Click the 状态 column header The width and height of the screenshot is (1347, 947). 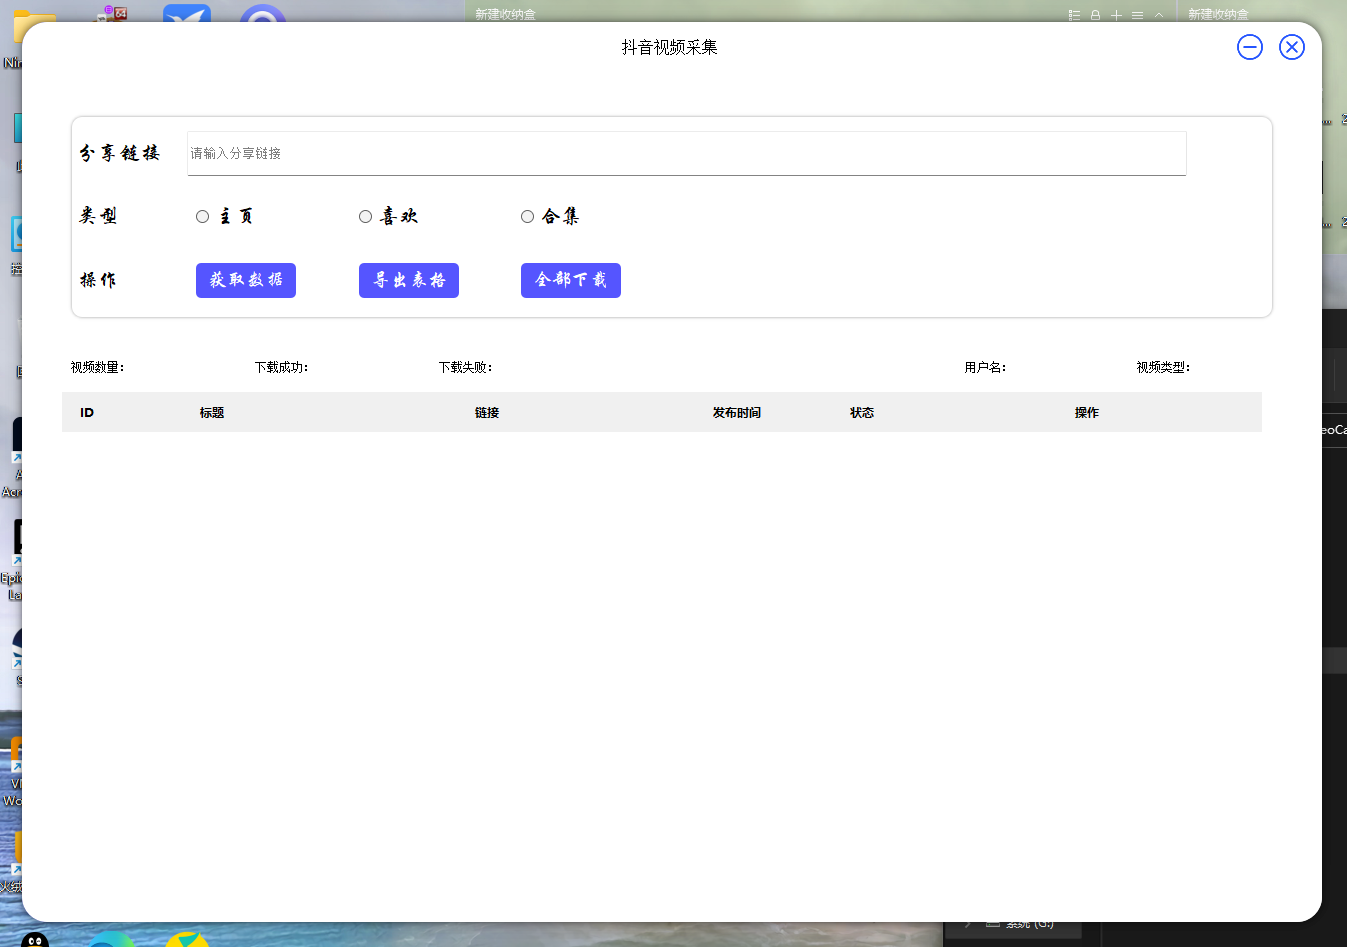[861, 412]
